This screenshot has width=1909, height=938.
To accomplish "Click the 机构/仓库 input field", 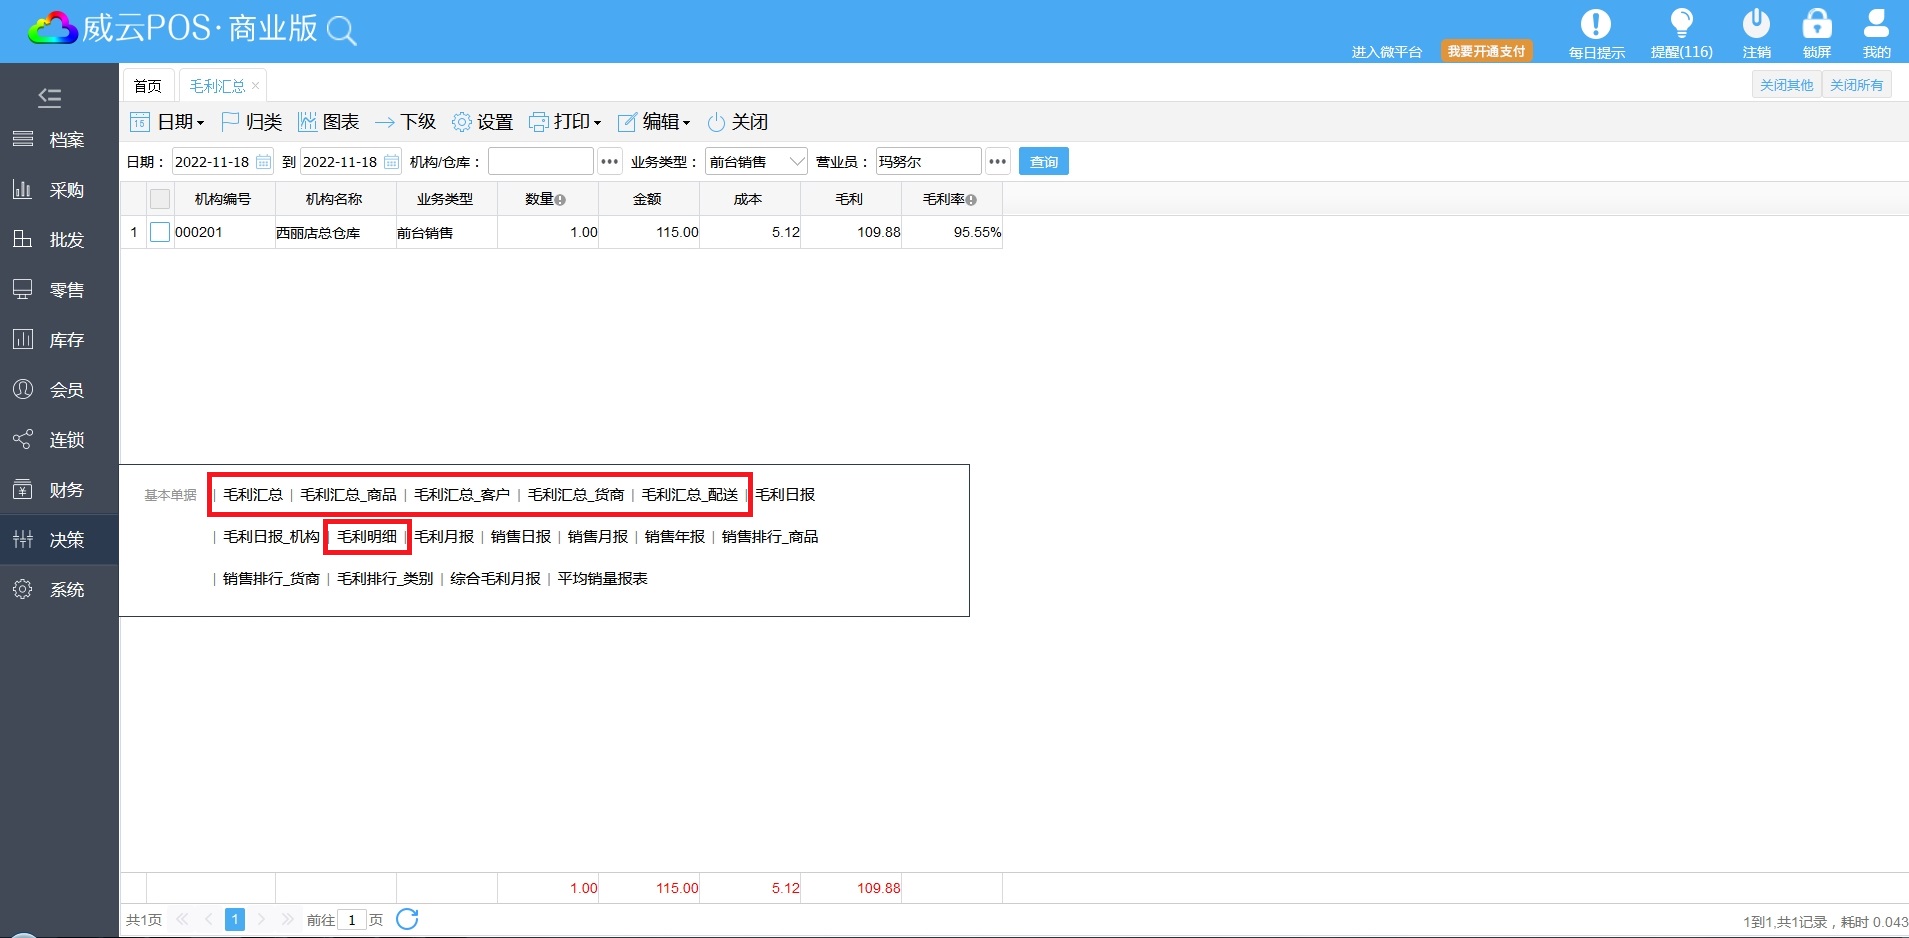I will 540,162.
